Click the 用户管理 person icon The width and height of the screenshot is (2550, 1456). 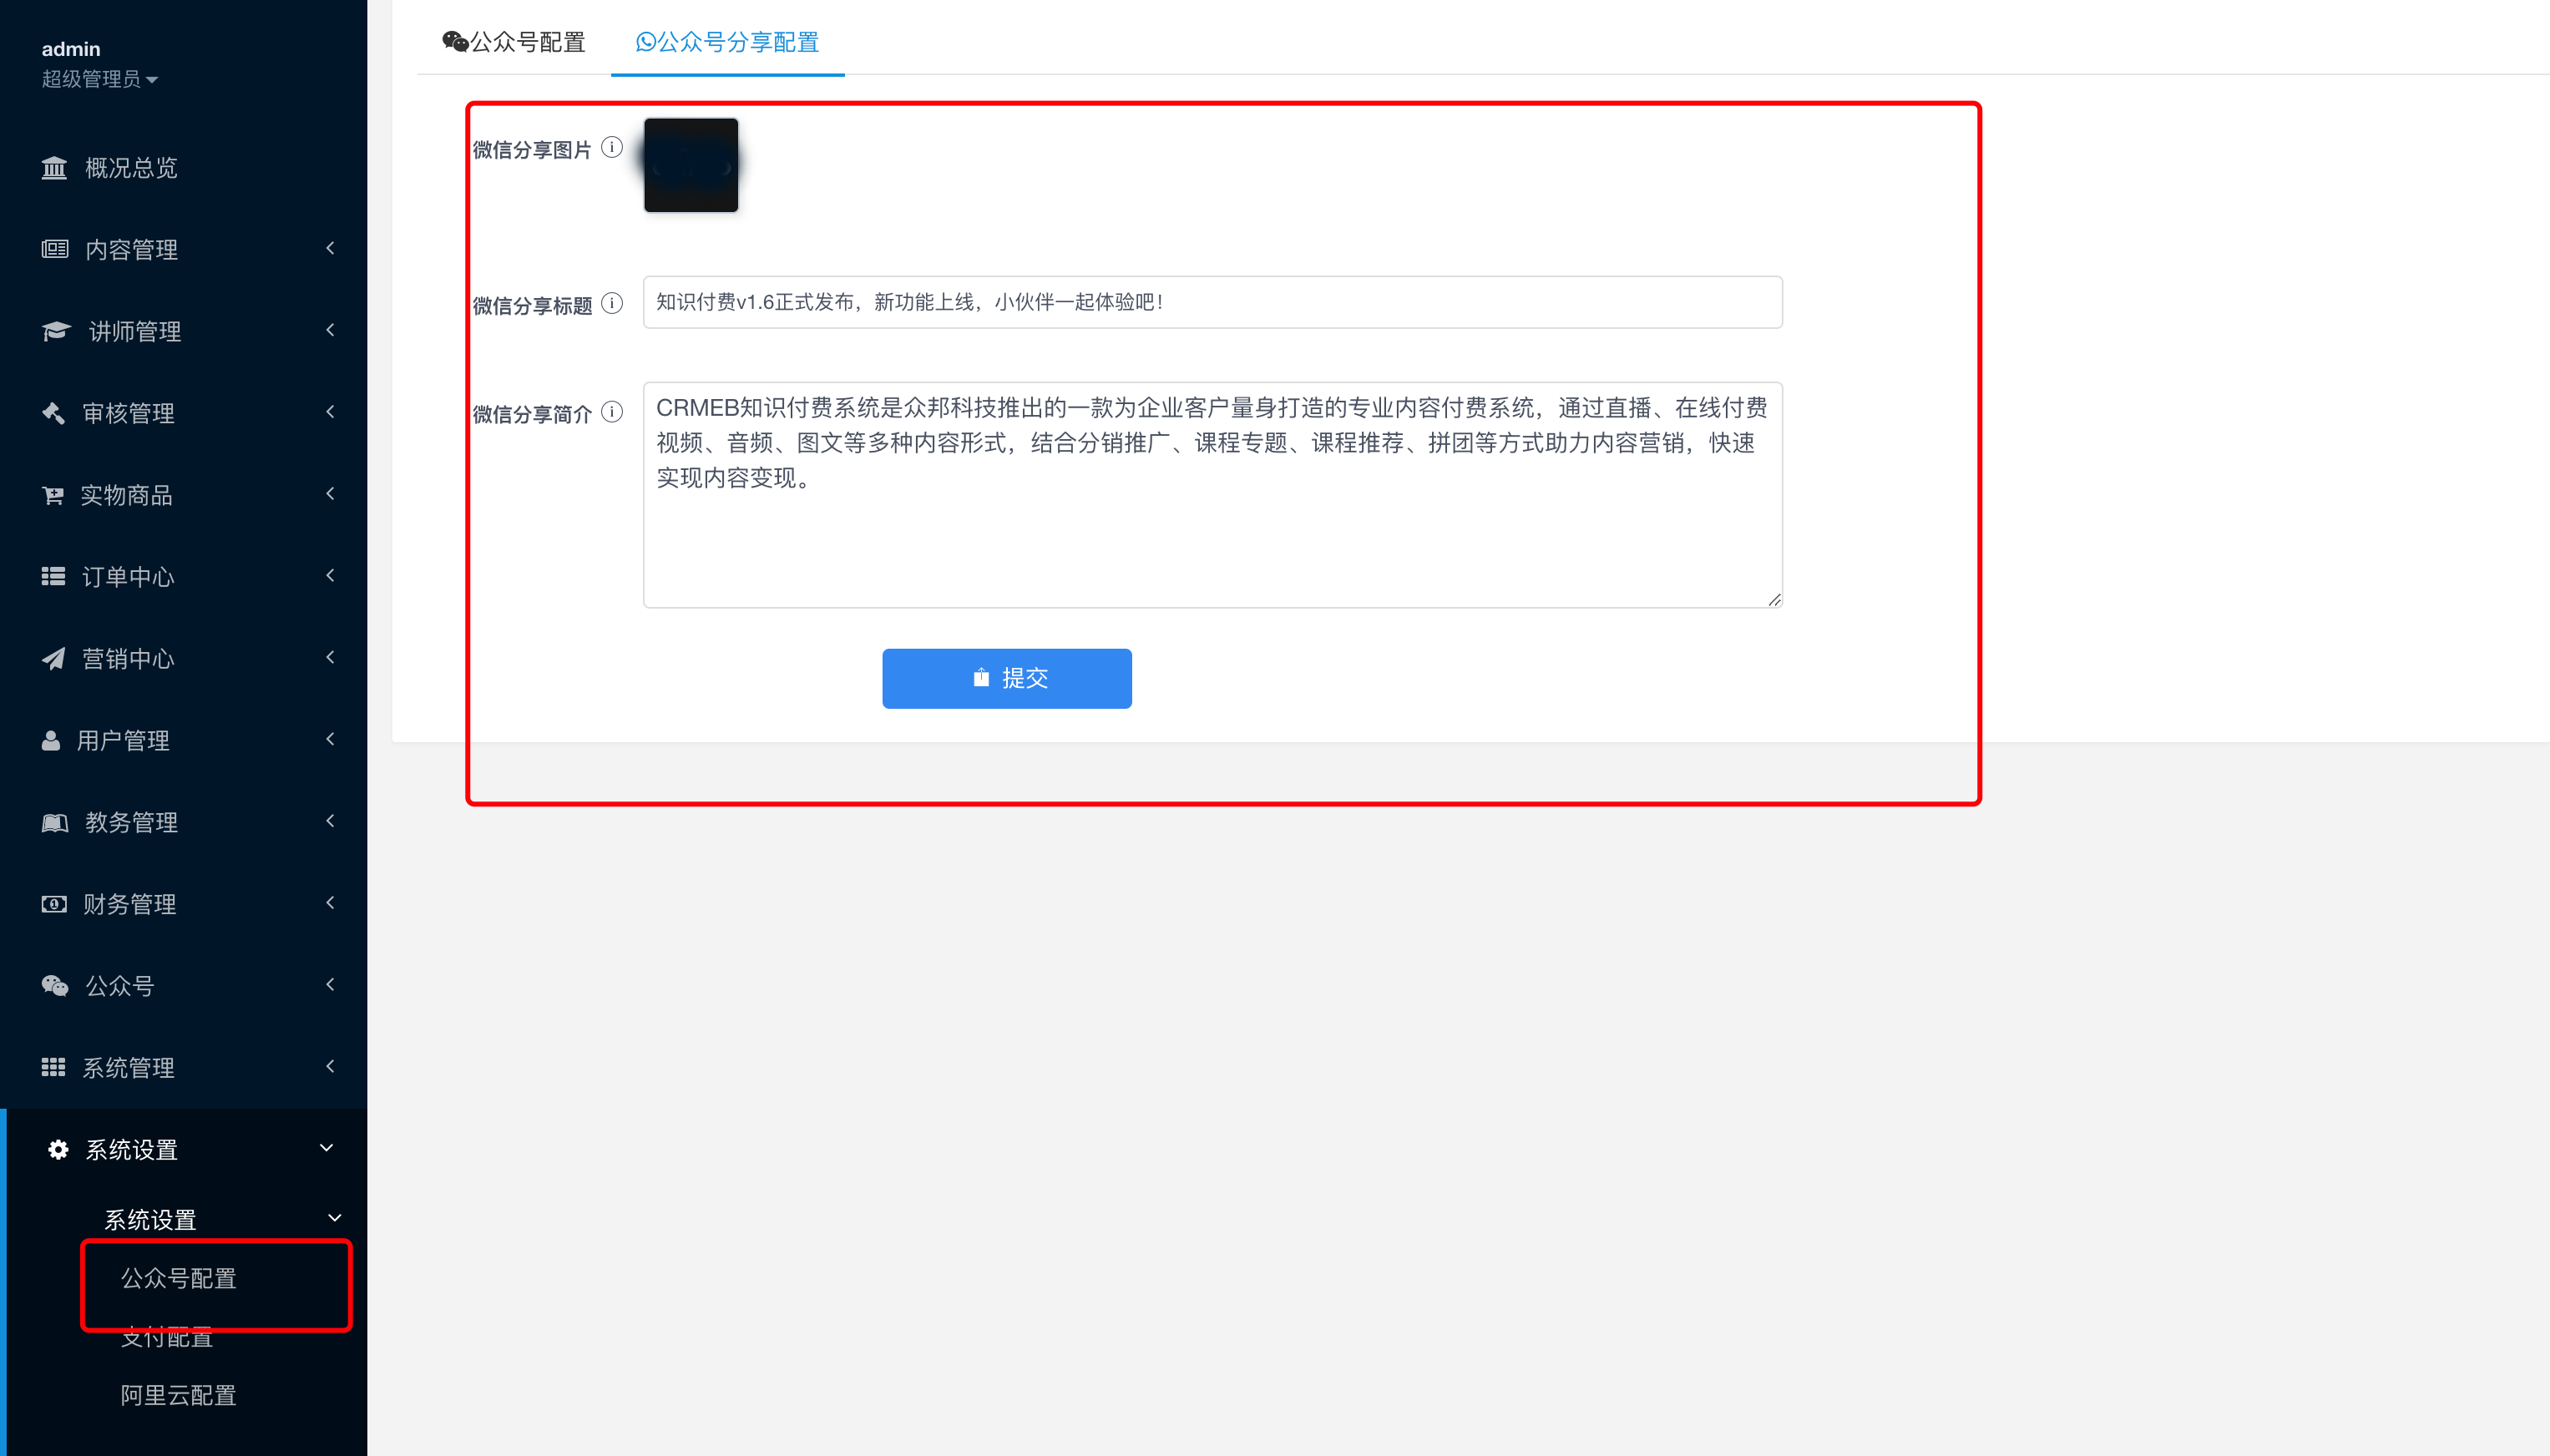click(x=51, y=740)
